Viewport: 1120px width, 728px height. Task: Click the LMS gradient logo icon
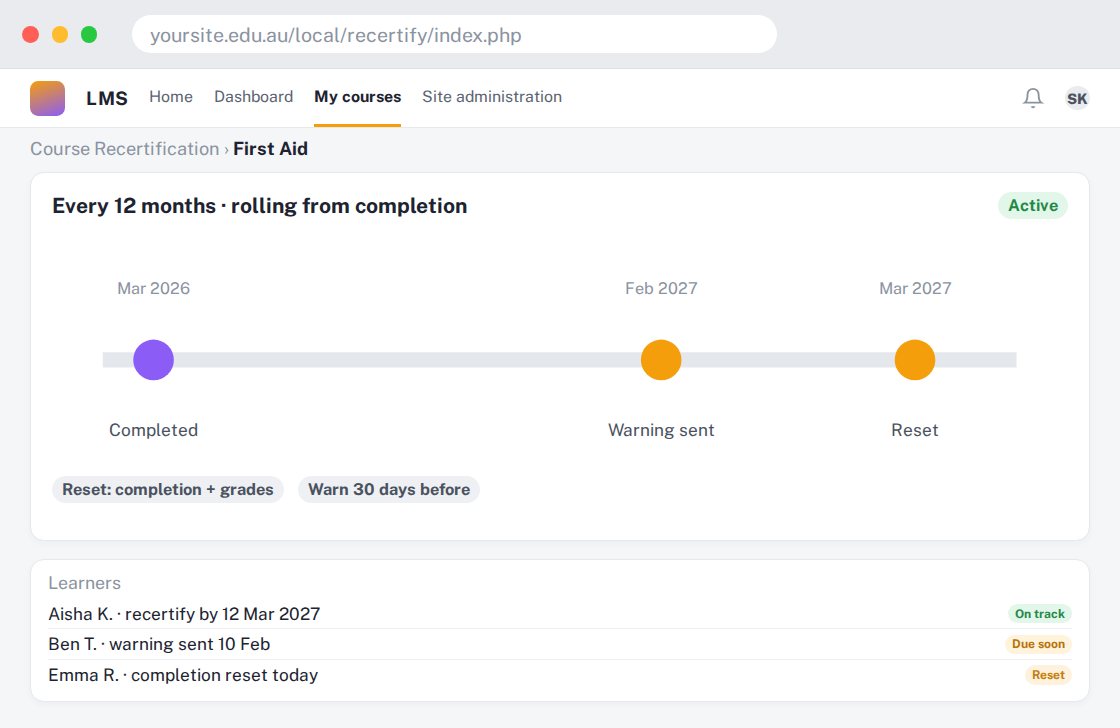(47, 98)
